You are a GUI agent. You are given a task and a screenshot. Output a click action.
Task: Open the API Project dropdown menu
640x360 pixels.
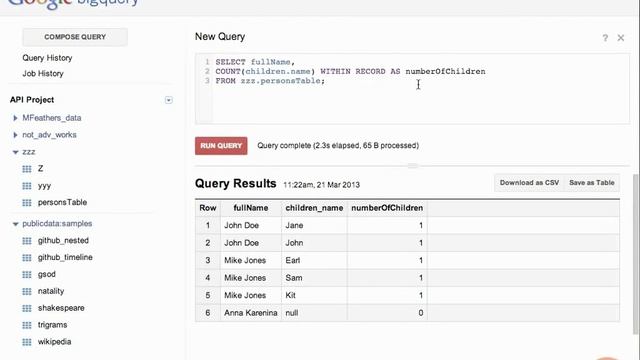click(169, 100)
